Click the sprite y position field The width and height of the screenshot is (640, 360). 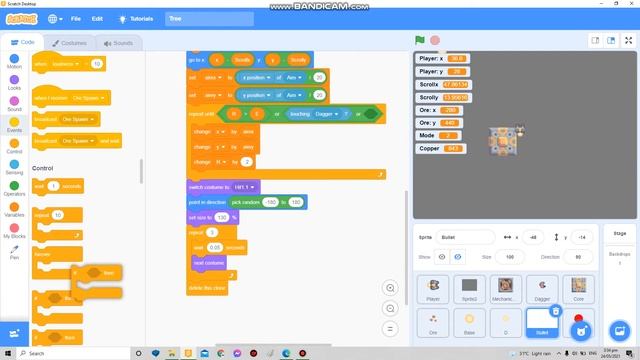click(x=582, y=237)
